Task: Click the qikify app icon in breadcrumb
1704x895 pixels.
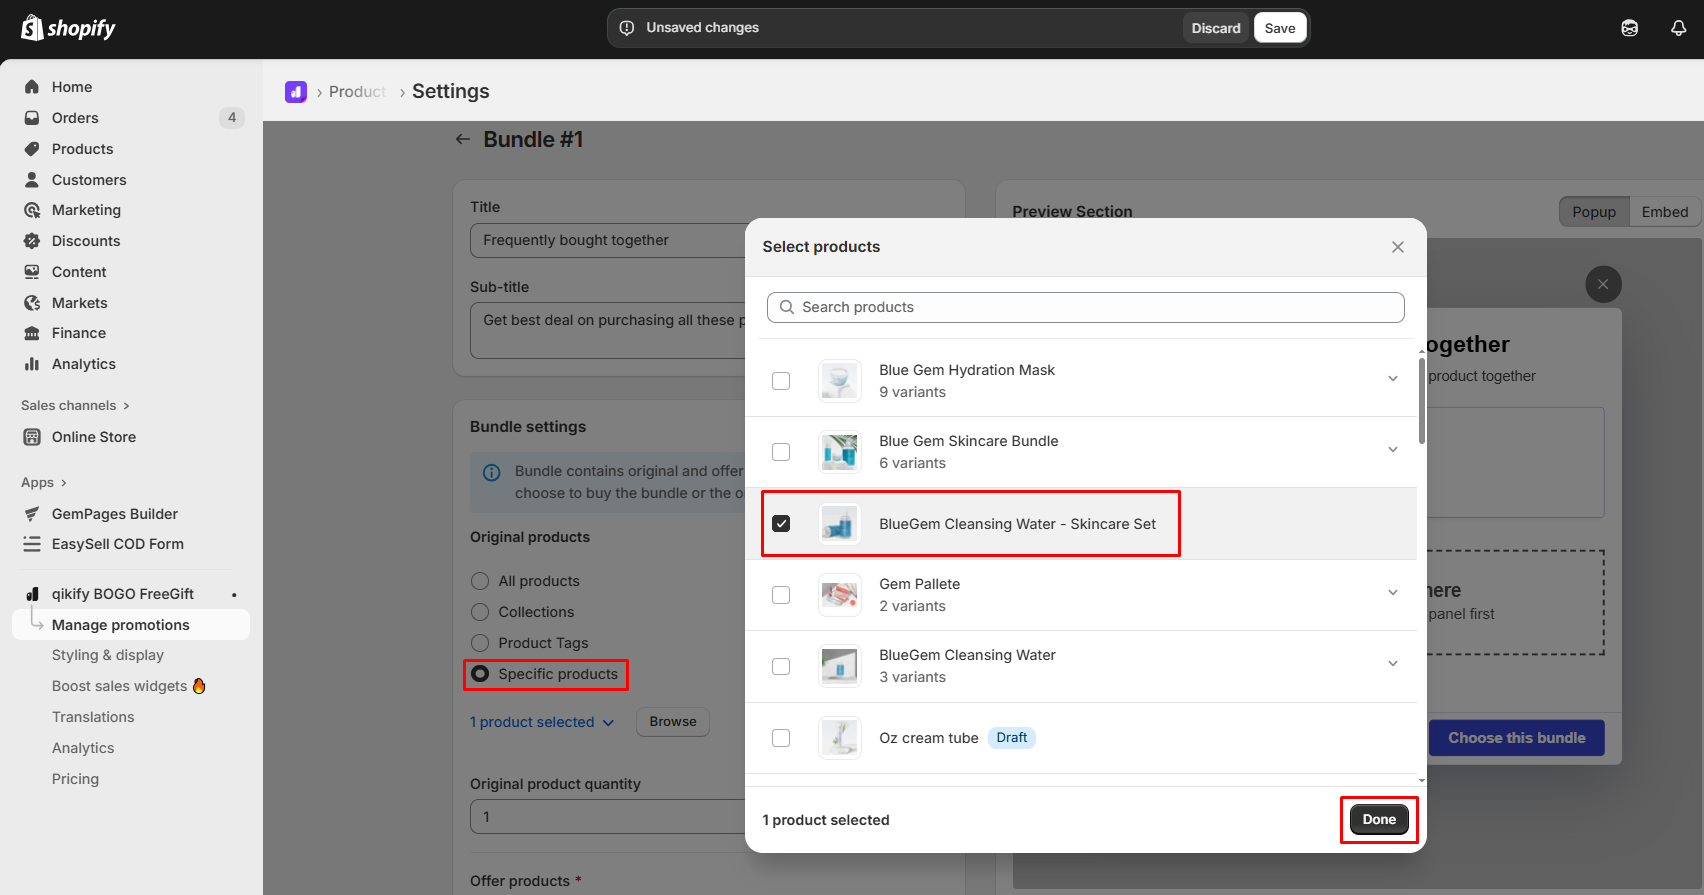Action: pos(296,92)
